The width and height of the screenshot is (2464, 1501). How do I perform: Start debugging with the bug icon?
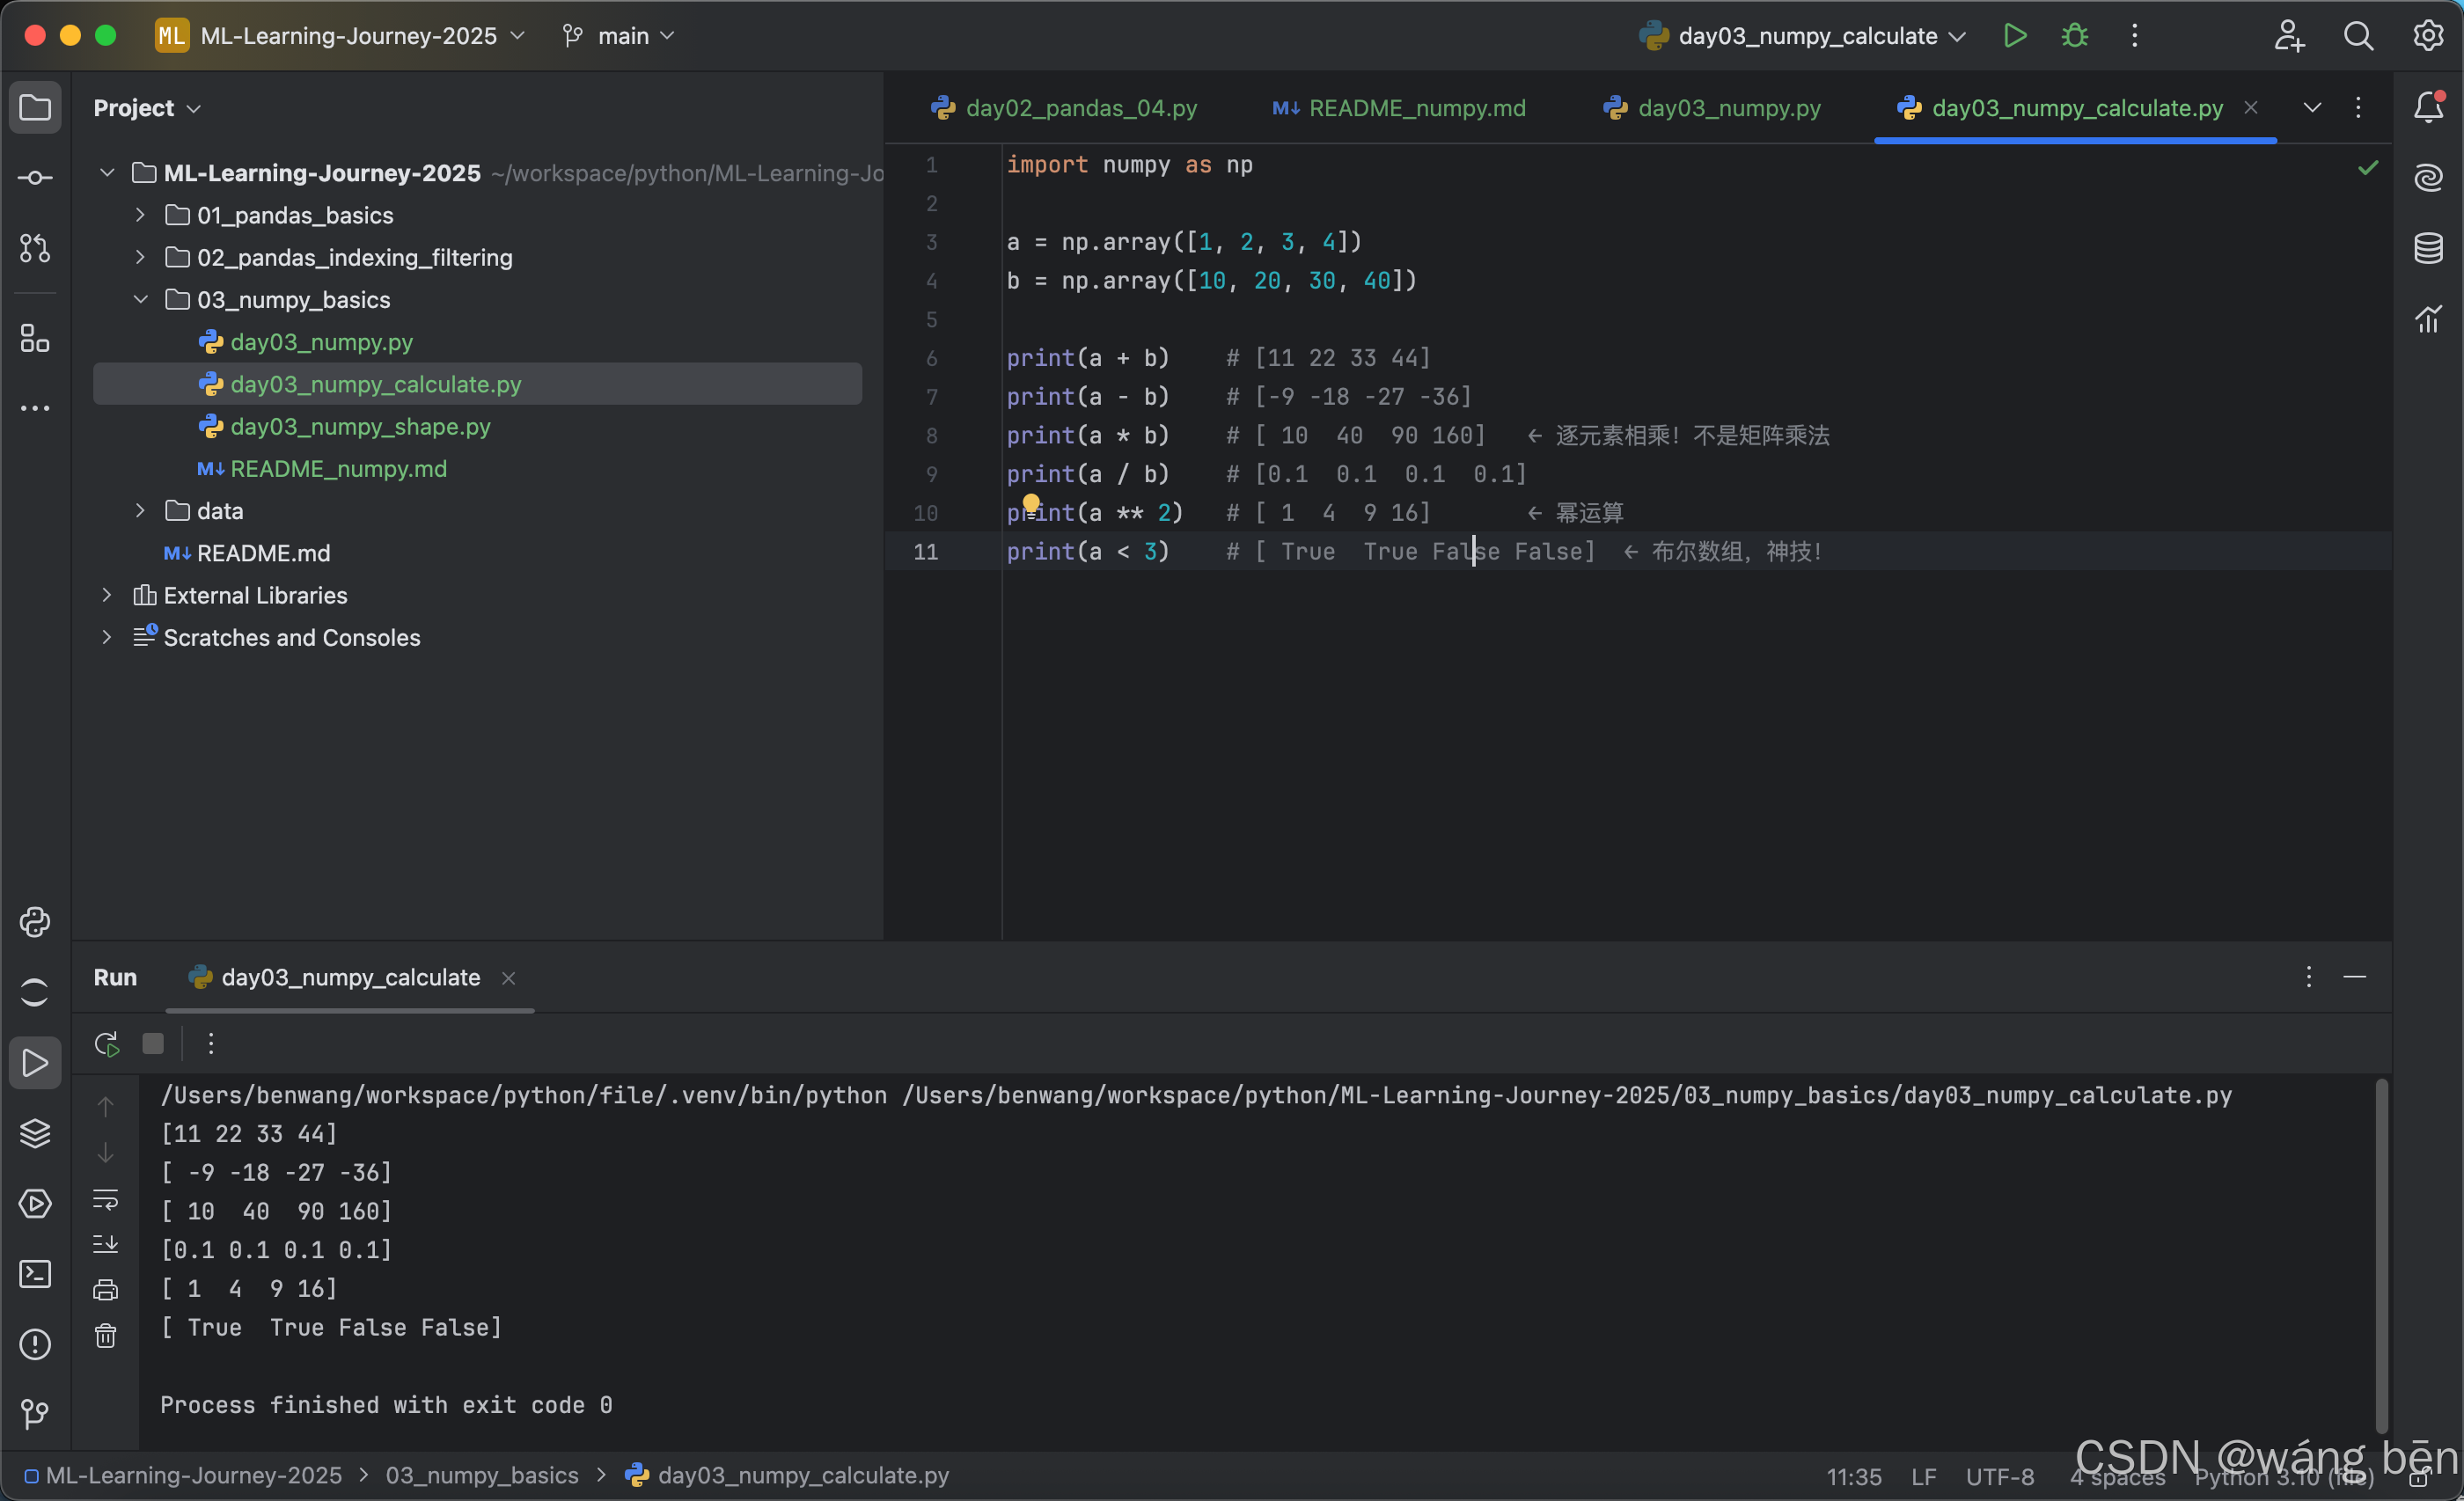click(x=2074, y=36)
